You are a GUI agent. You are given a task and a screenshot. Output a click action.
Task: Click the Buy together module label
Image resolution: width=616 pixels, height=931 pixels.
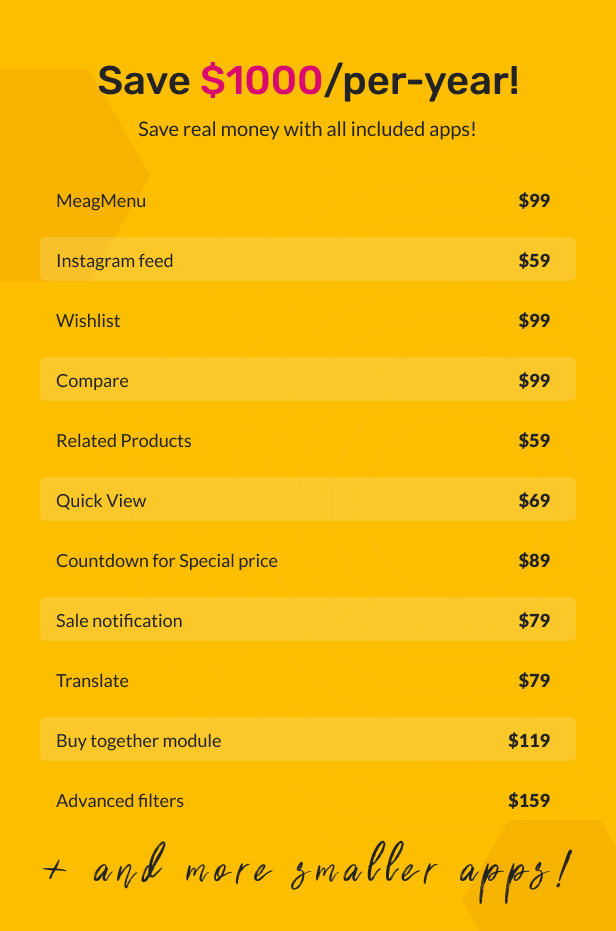tap(139, 741)
